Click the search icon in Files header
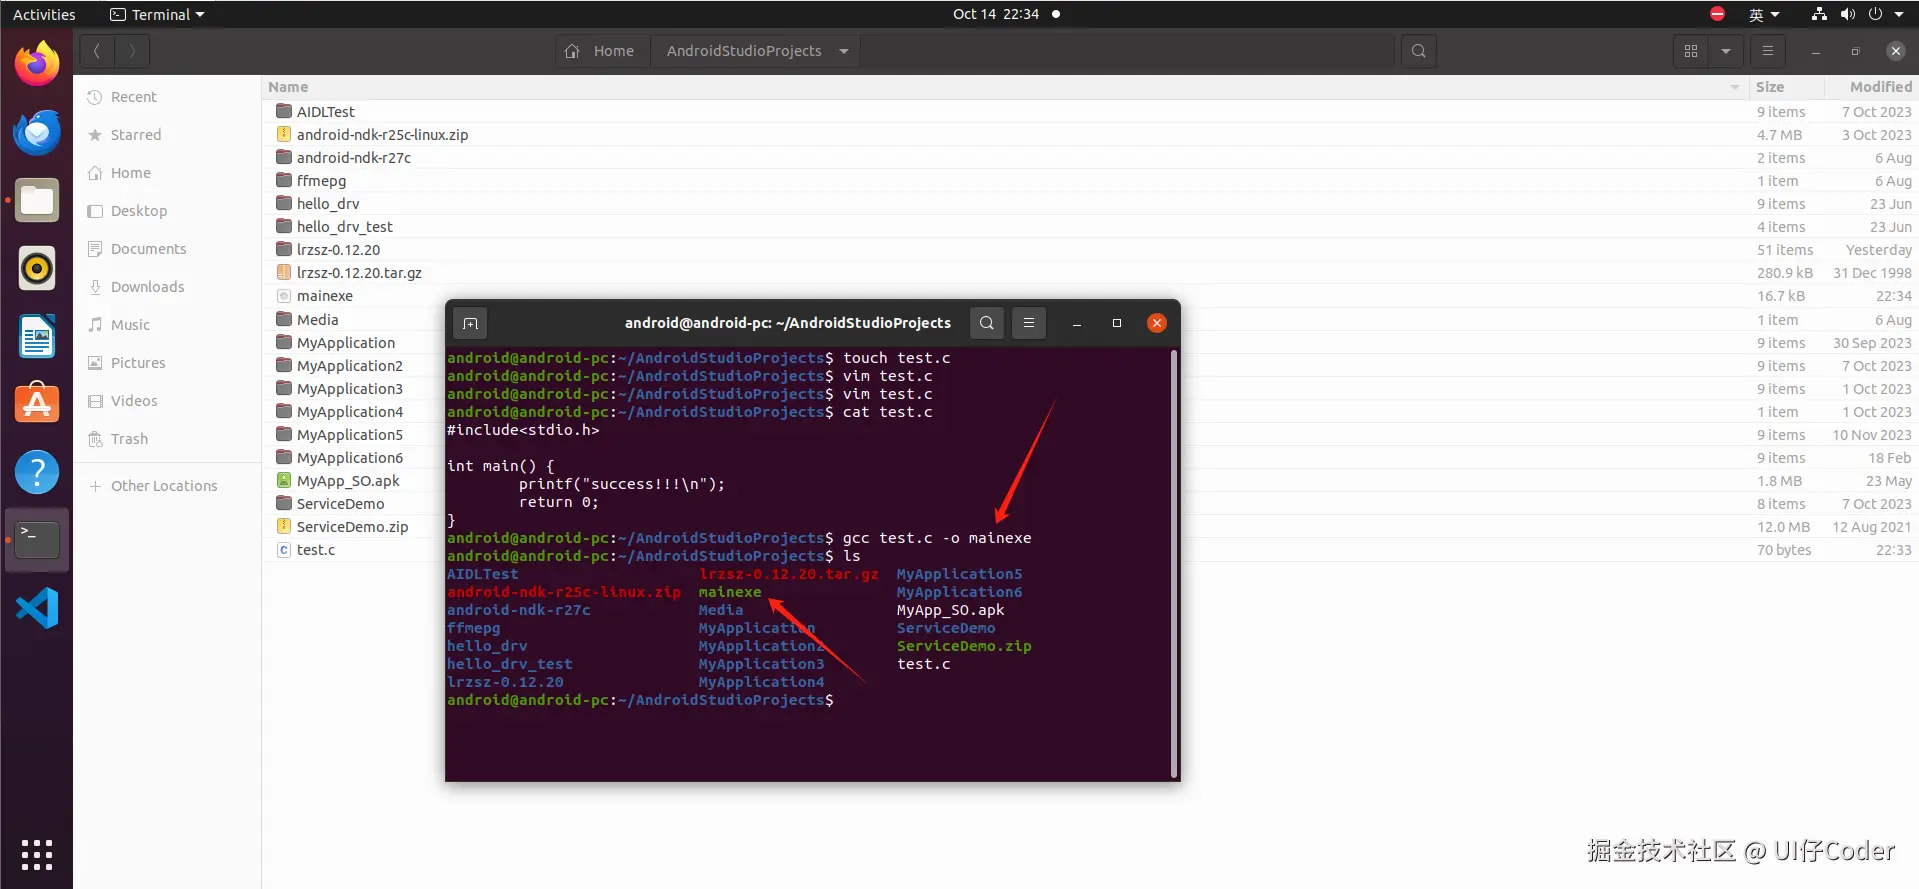This screenshot has width=1919, height=889. 1418,51
